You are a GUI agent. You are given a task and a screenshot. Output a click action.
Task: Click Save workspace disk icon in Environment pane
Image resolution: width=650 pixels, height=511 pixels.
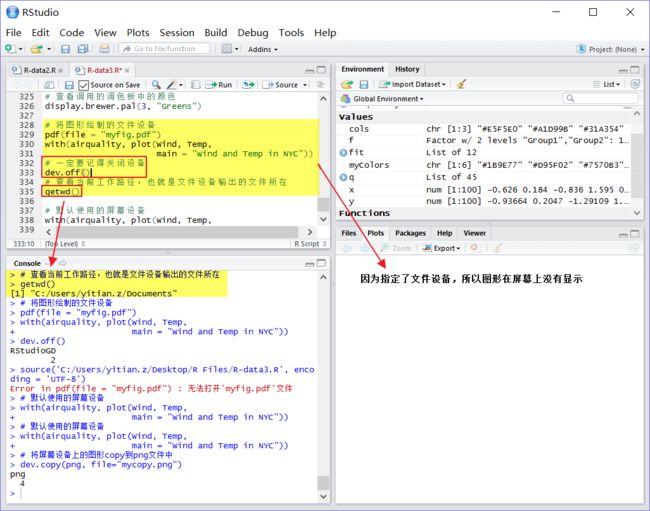tap(364, 85)
